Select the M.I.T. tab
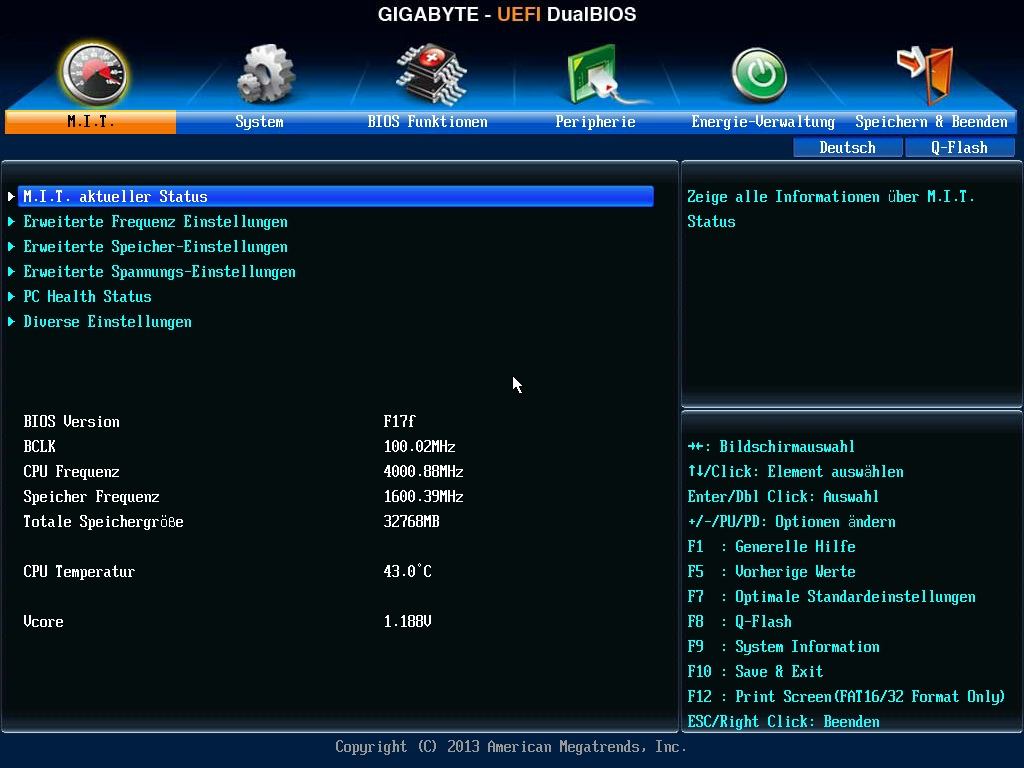The image size is (1024, 768). click(x=90, y=122)
